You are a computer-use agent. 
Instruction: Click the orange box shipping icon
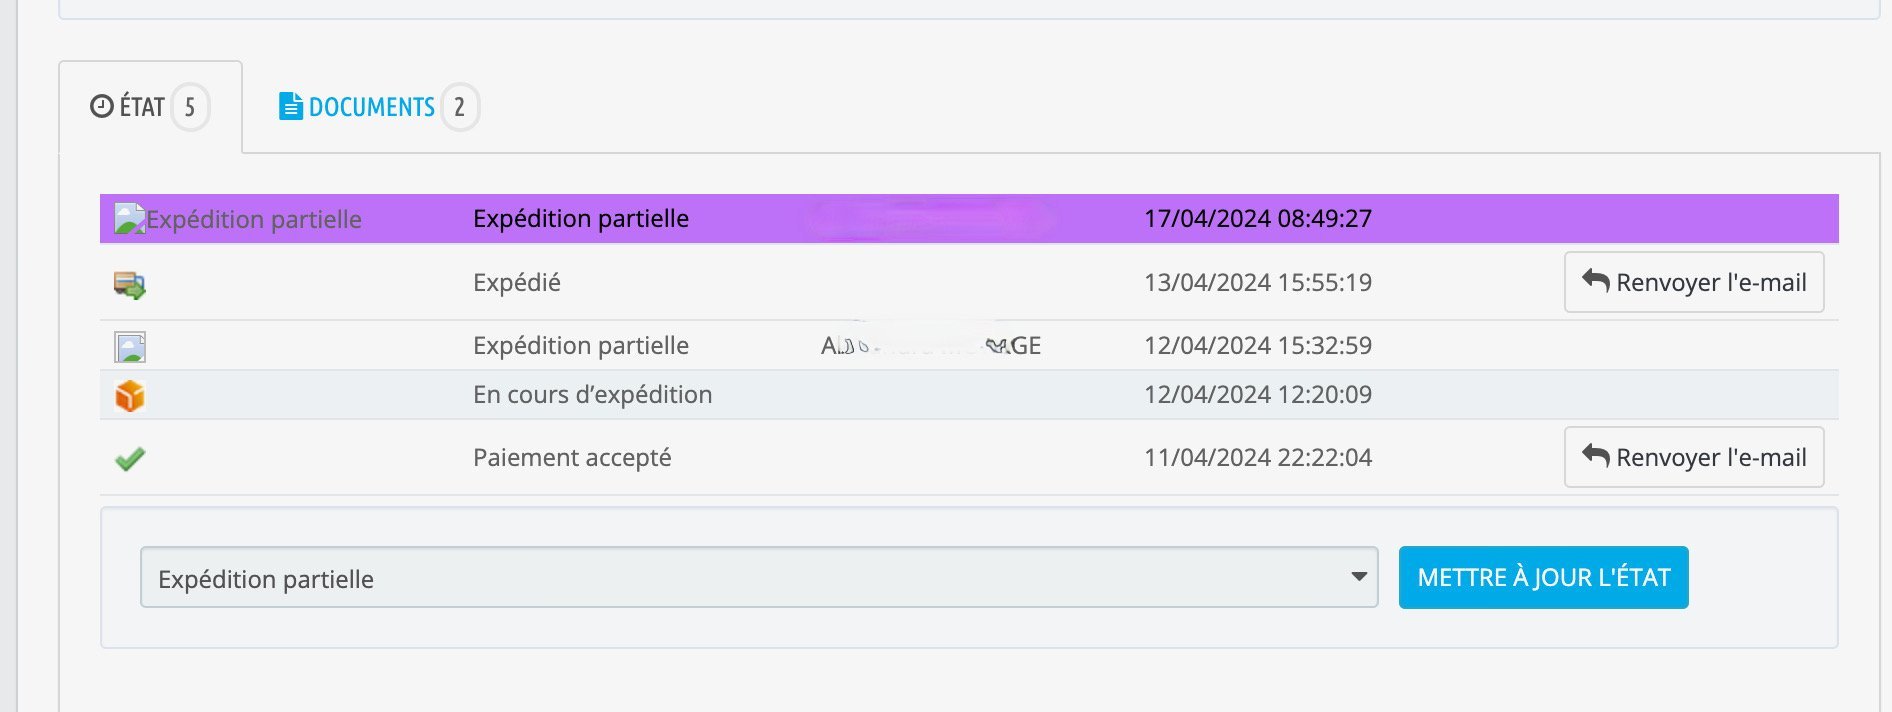(x=130, y=396)
